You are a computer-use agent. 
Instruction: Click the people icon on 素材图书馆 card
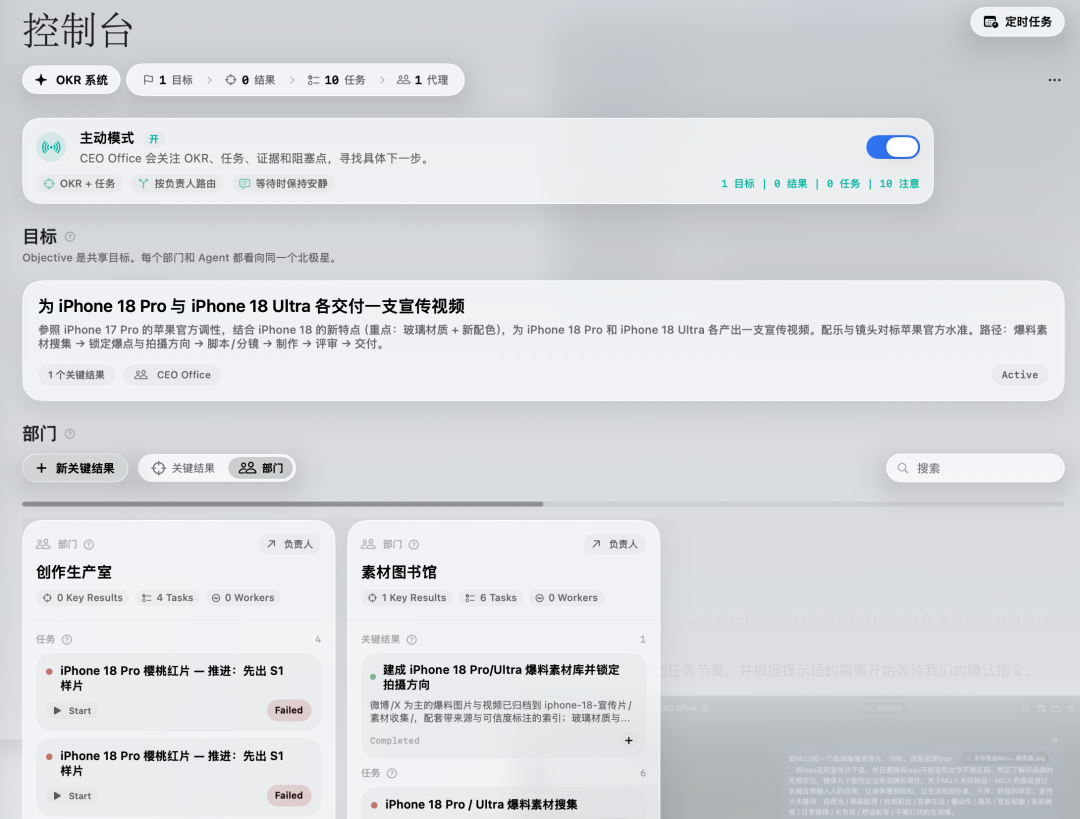click(368, 544)
